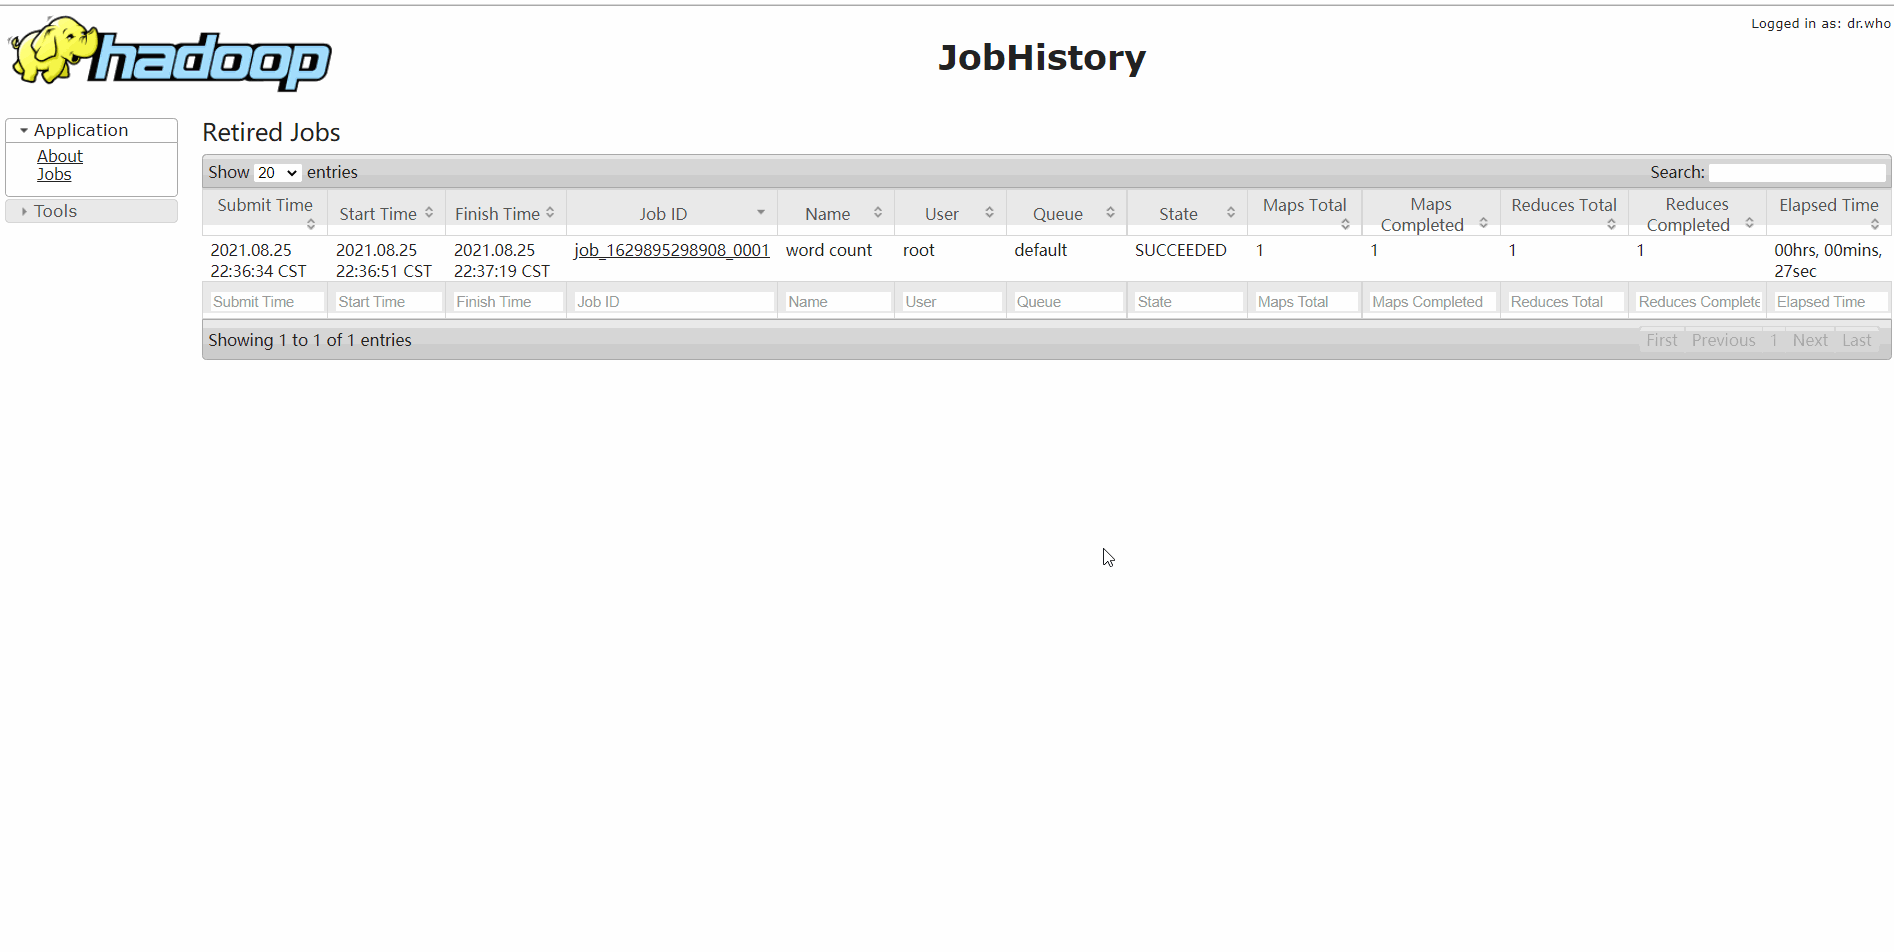The height and width of the screenshot is (952, 1894).
Task: Go to the Last page
Action: coord(1857,340)
